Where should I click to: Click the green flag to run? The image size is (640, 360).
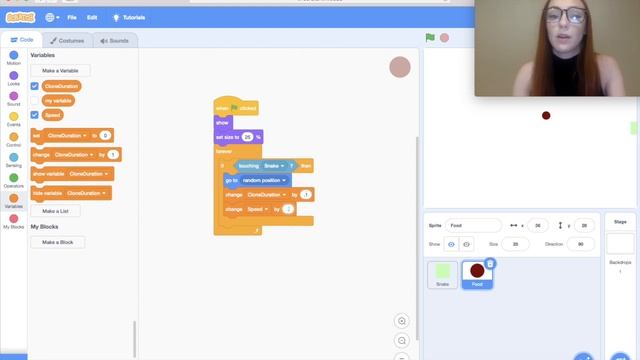tap(430, 38)
